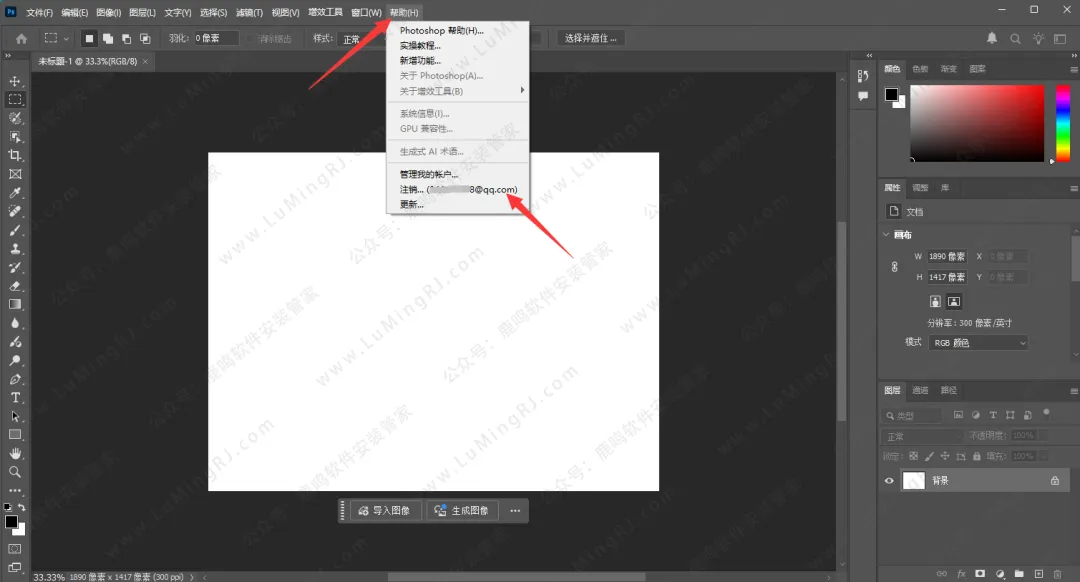This screenshot has height=582, width=1080.
Task: Select the Move tool
Action: [15, 81]
